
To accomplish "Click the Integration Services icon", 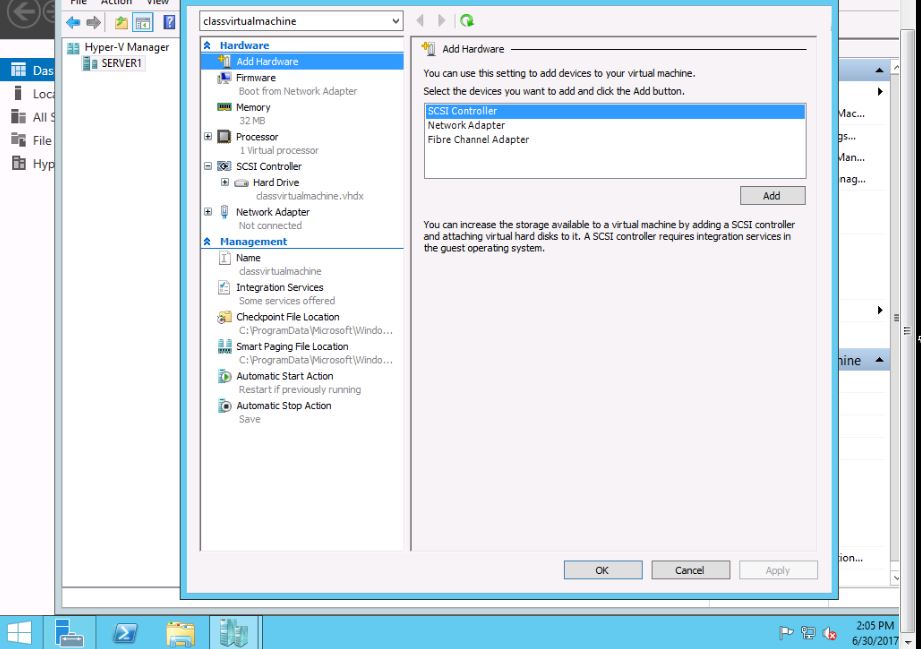I will click(x=224, y=287).
